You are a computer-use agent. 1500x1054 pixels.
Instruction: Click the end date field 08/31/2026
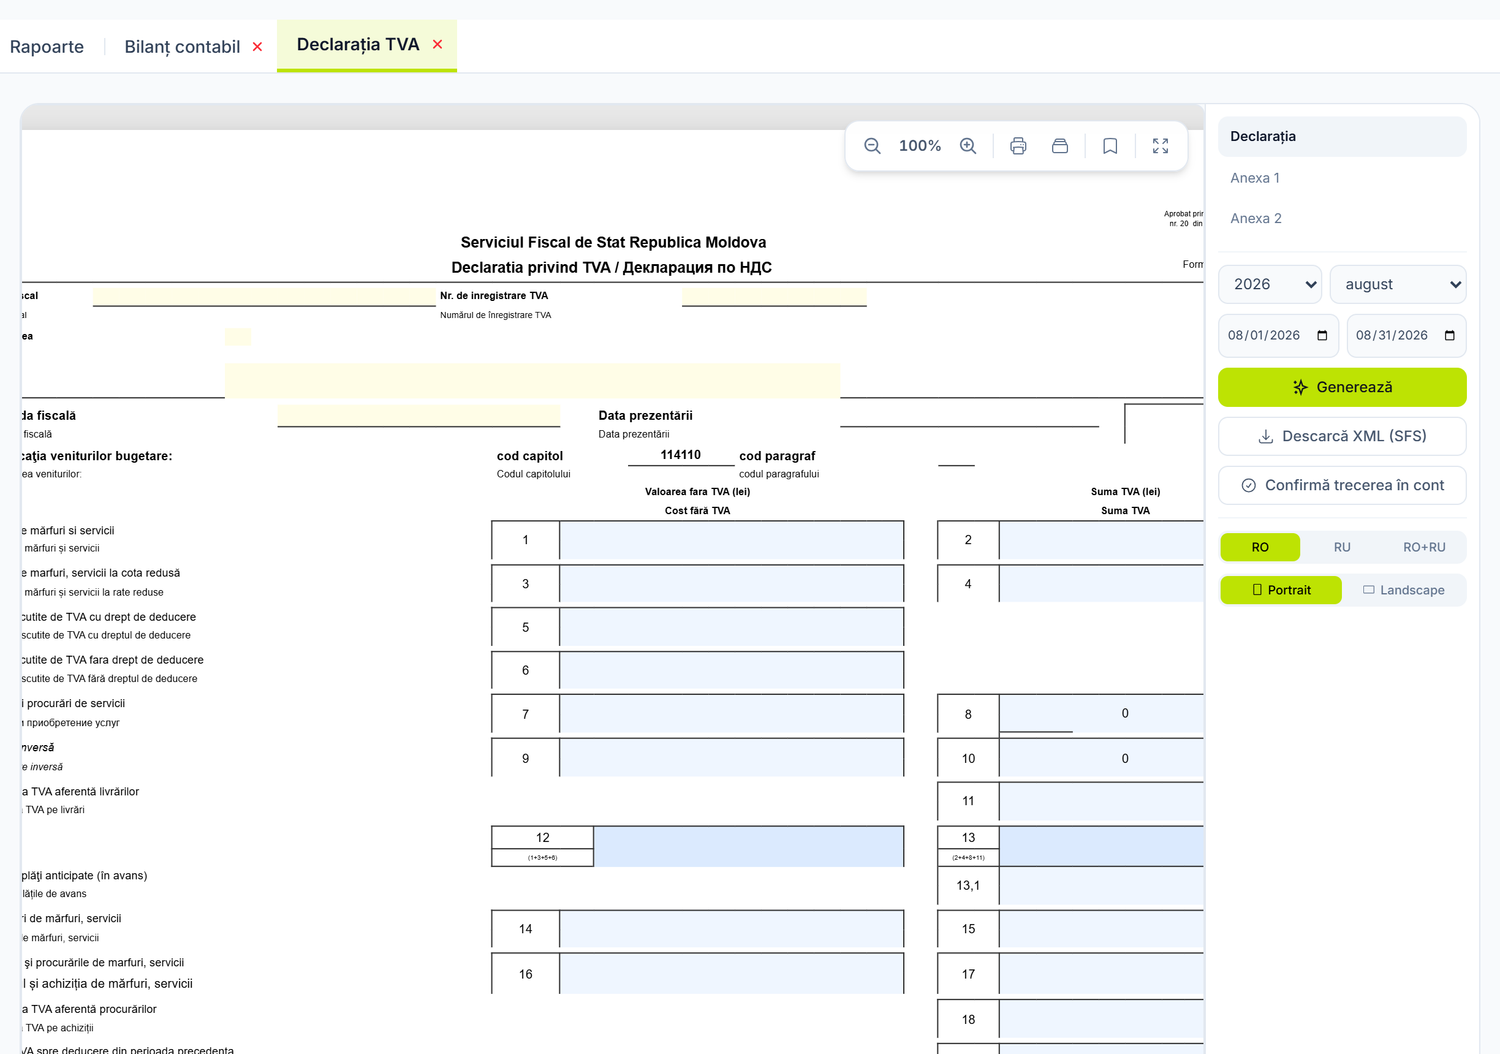1406,336
